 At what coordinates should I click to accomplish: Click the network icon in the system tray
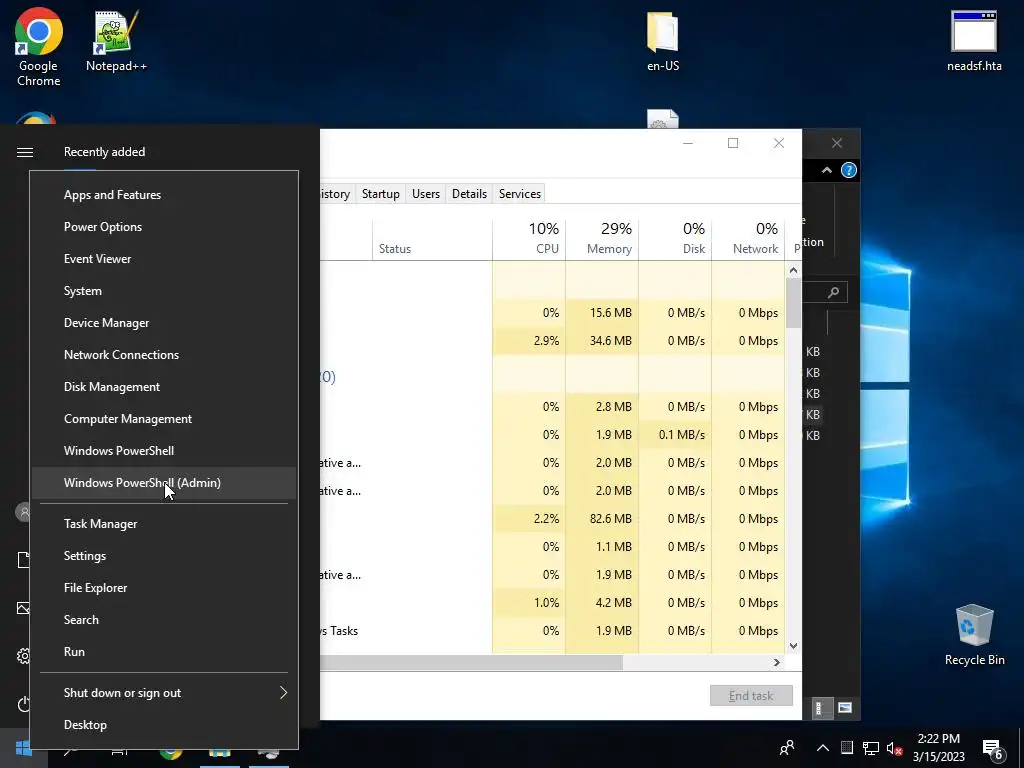point(871,748)
